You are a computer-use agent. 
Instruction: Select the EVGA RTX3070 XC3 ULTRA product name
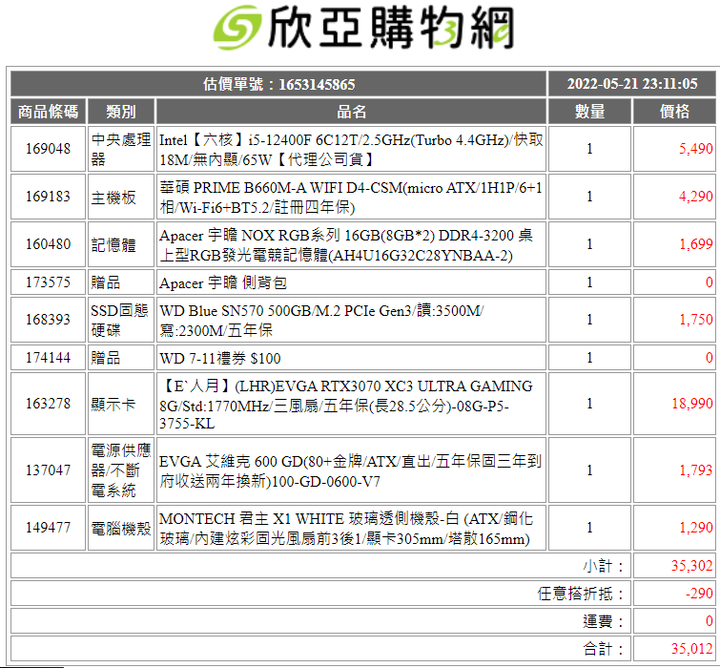tap(347, 404)
